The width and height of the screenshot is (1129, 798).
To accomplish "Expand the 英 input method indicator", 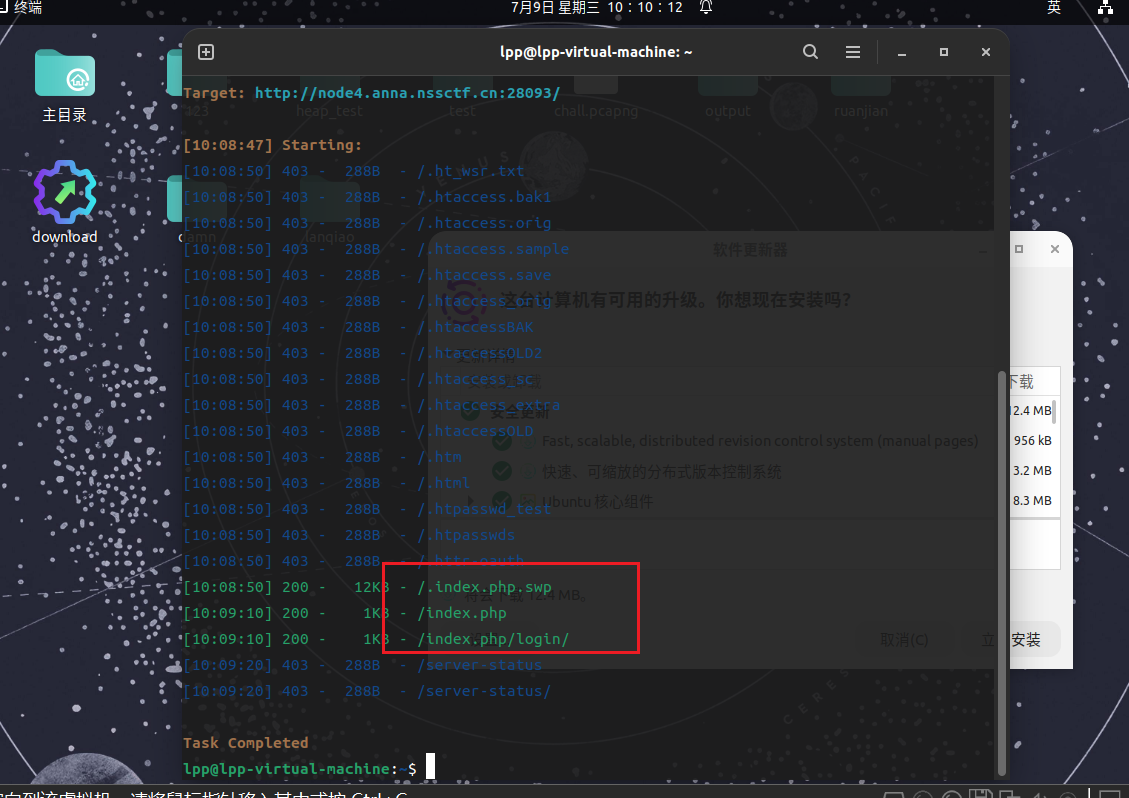I will click(1053, 8).
